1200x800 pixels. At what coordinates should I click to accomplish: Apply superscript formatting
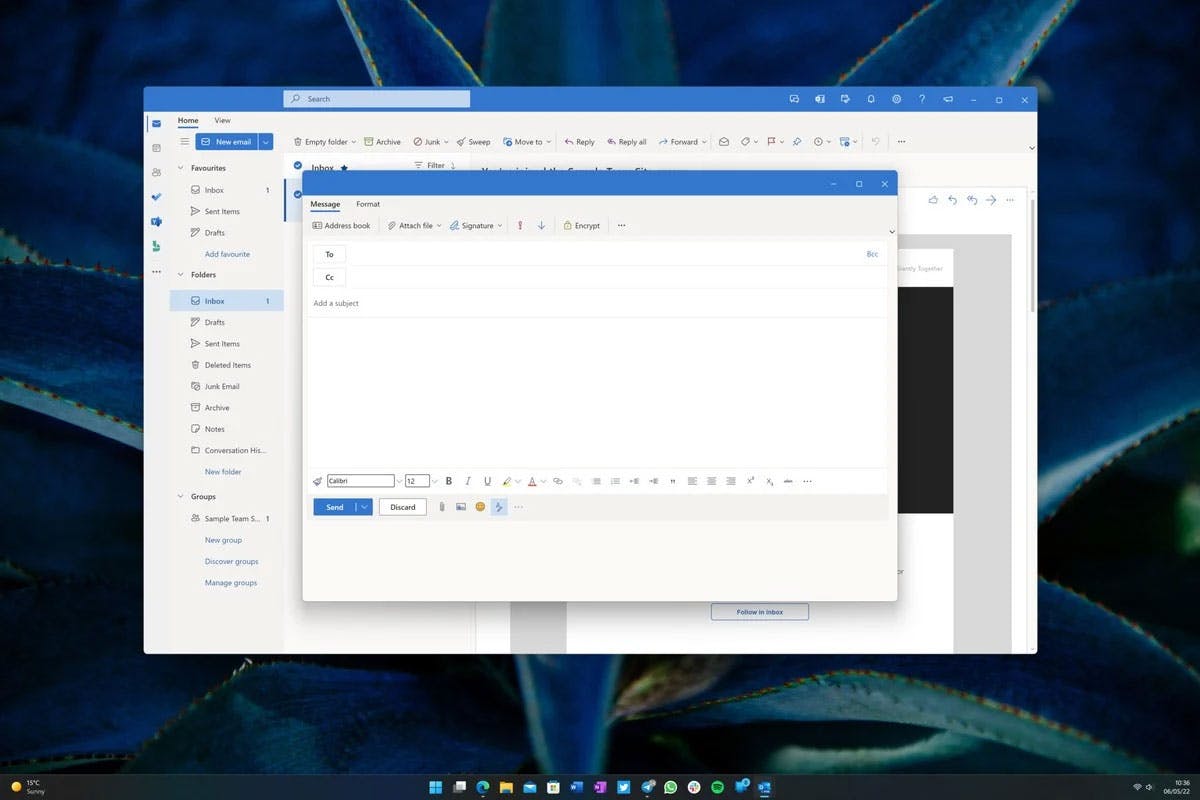(750, 481)
